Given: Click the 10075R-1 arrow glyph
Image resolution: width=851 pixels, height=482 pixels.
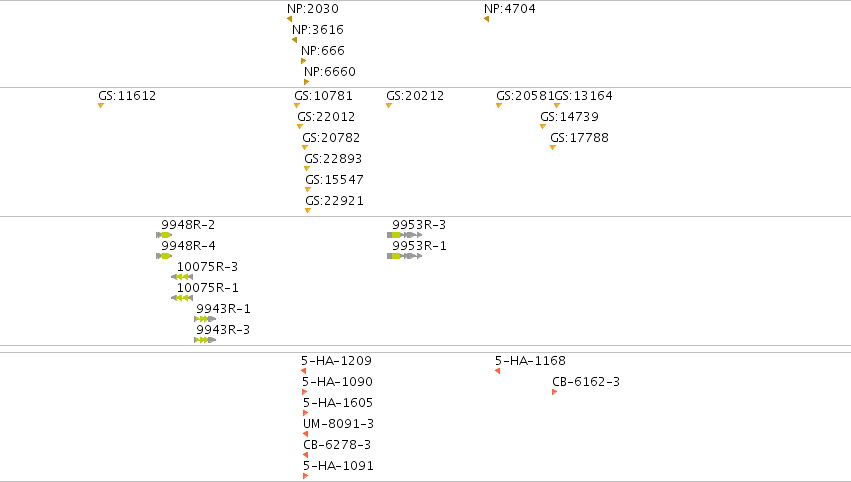Looking at the screenshot, I should [182, 298].
